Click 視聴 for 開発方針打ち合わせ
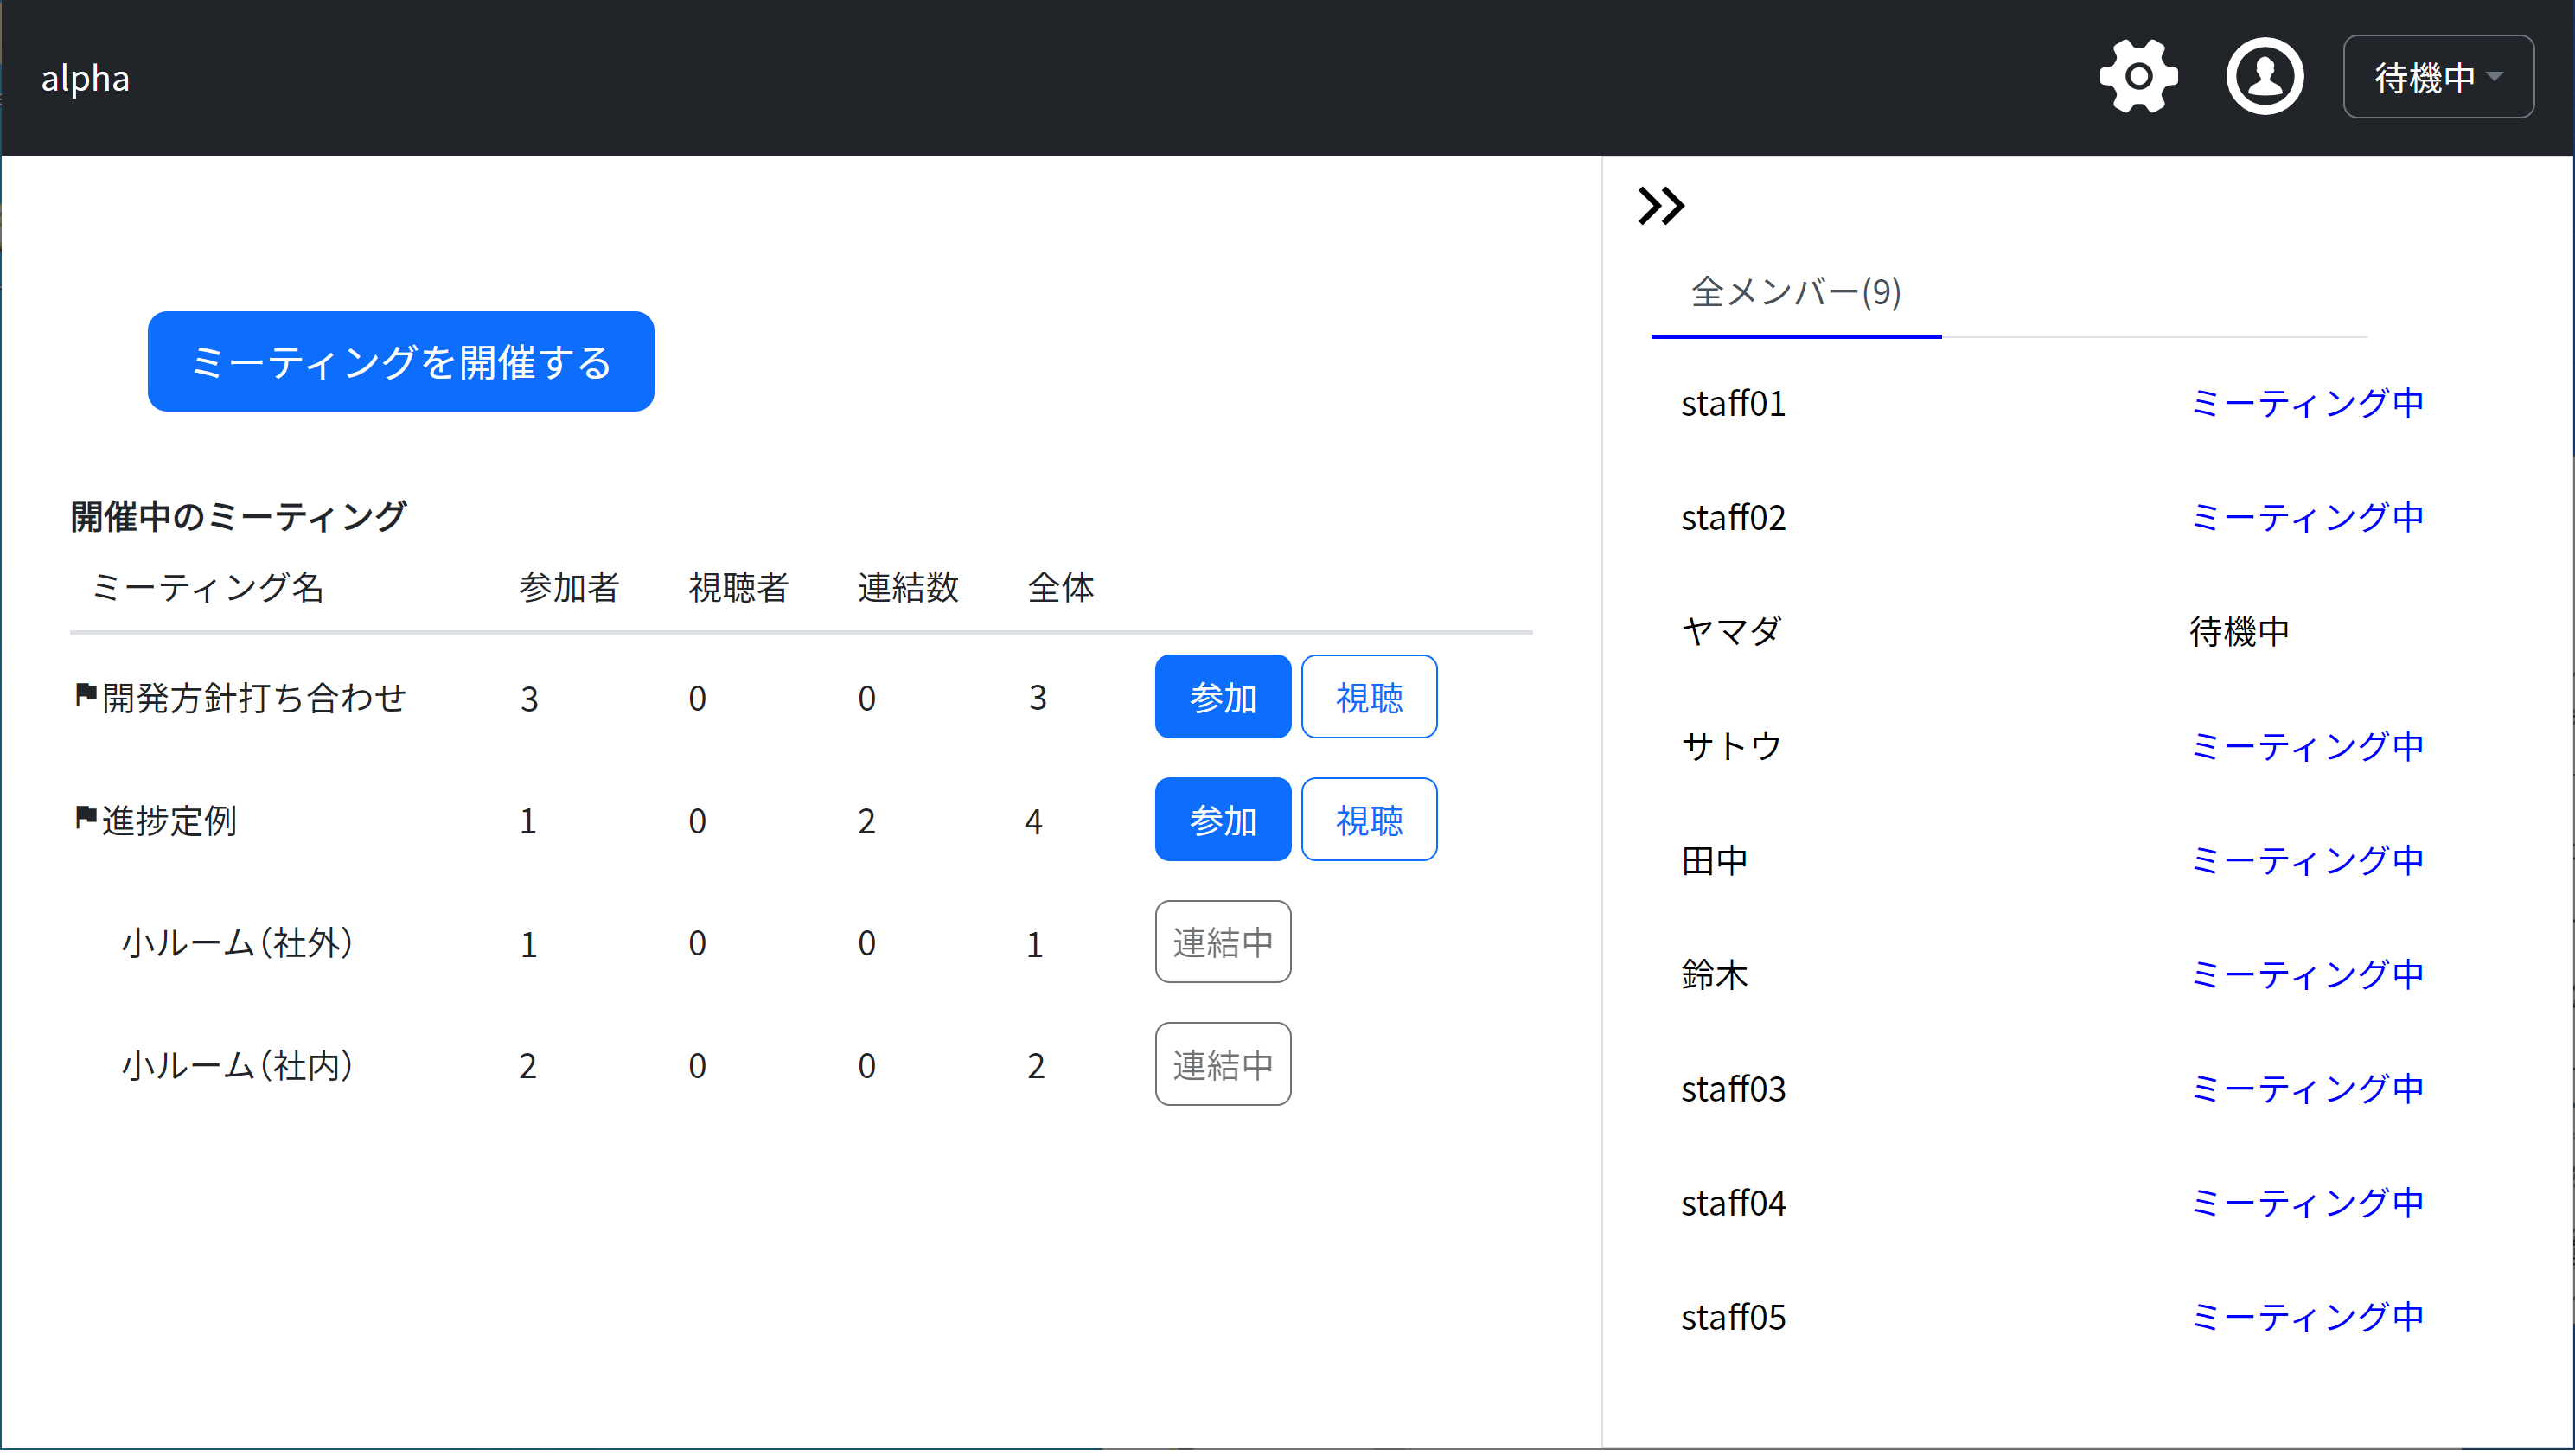Screen dimensions: 2575x1456 [x=1369, y=698]
